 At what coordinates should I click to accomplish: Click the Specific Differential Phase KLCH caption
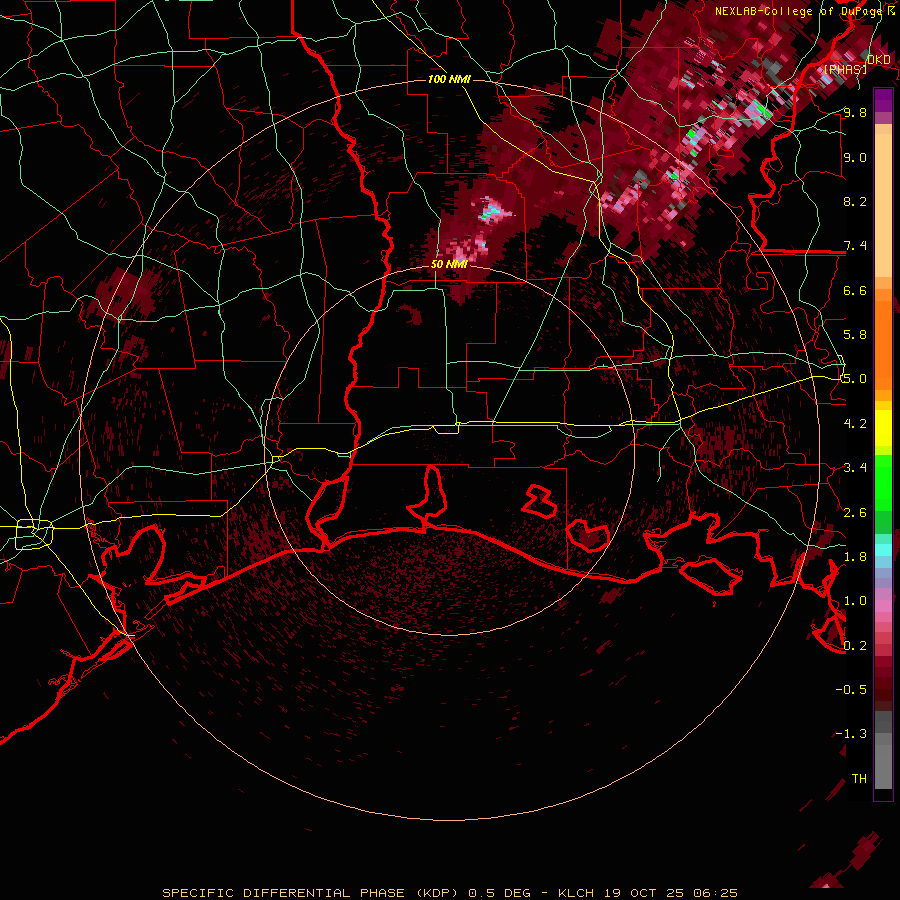coord(449,893)
